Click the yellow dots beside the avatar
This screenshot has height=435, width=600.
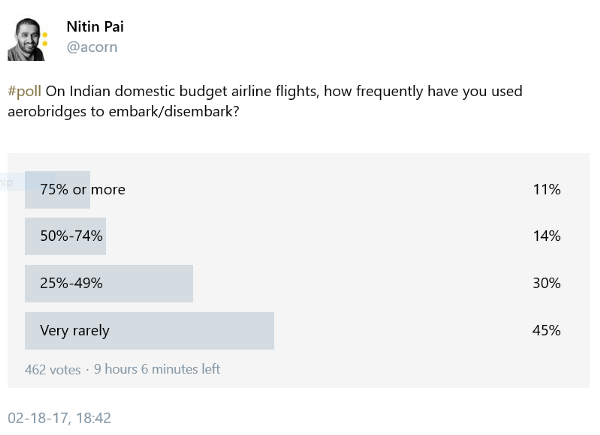point(45,39)
